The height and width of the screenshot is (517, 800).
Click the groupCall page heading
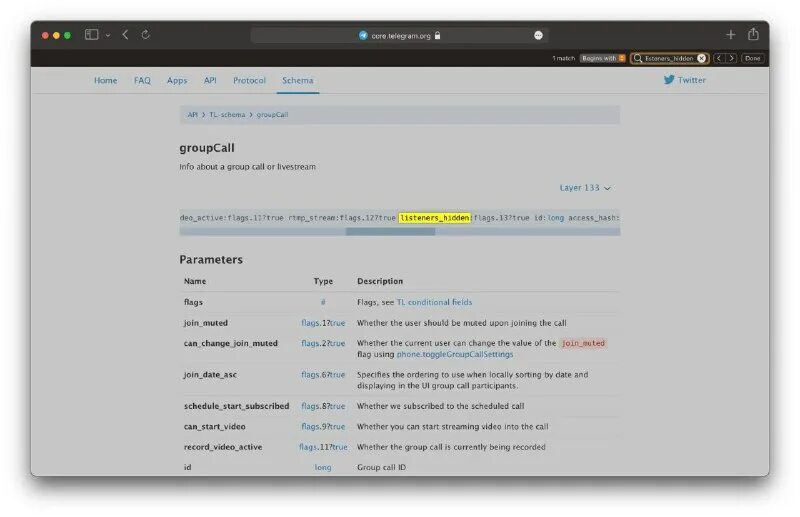(x=207, y=148)
